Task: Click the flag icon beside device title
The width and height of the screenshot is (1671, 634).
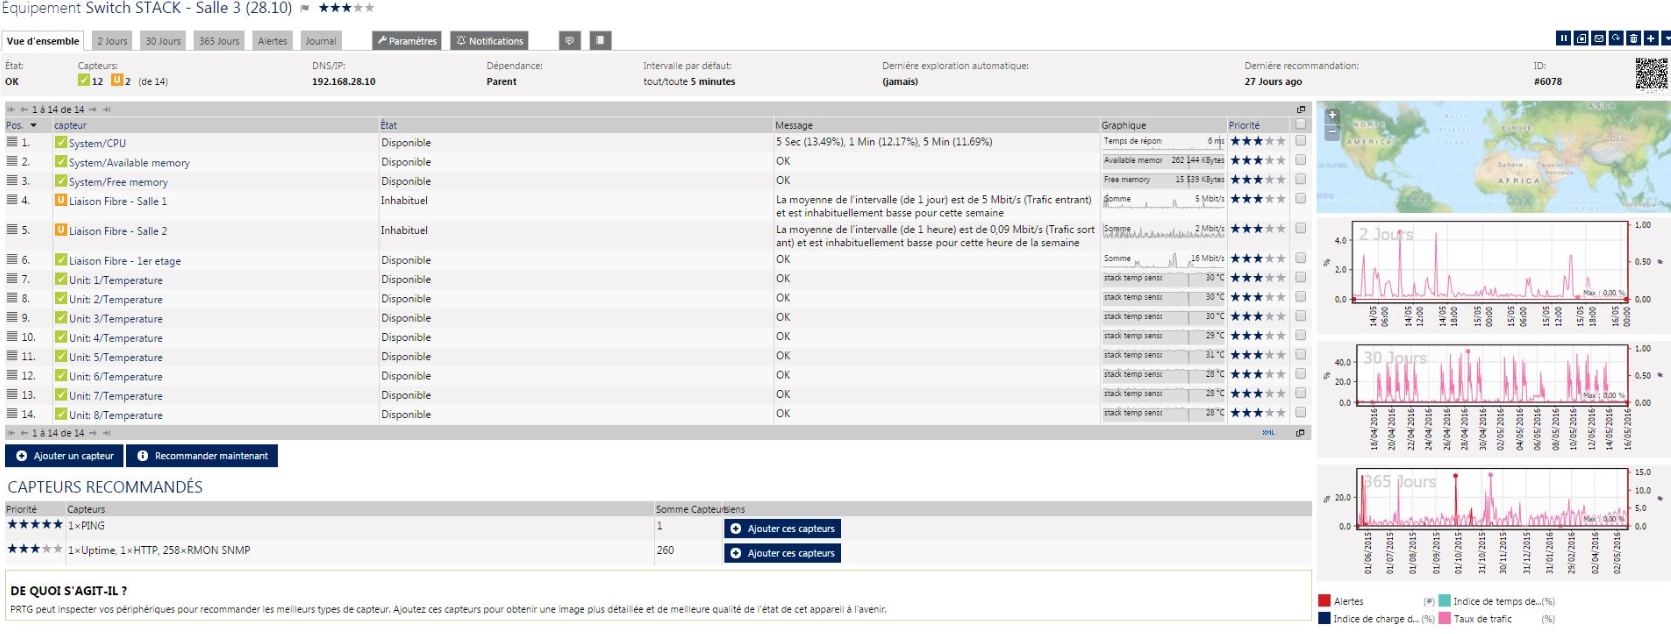Action: click(305, 9)
